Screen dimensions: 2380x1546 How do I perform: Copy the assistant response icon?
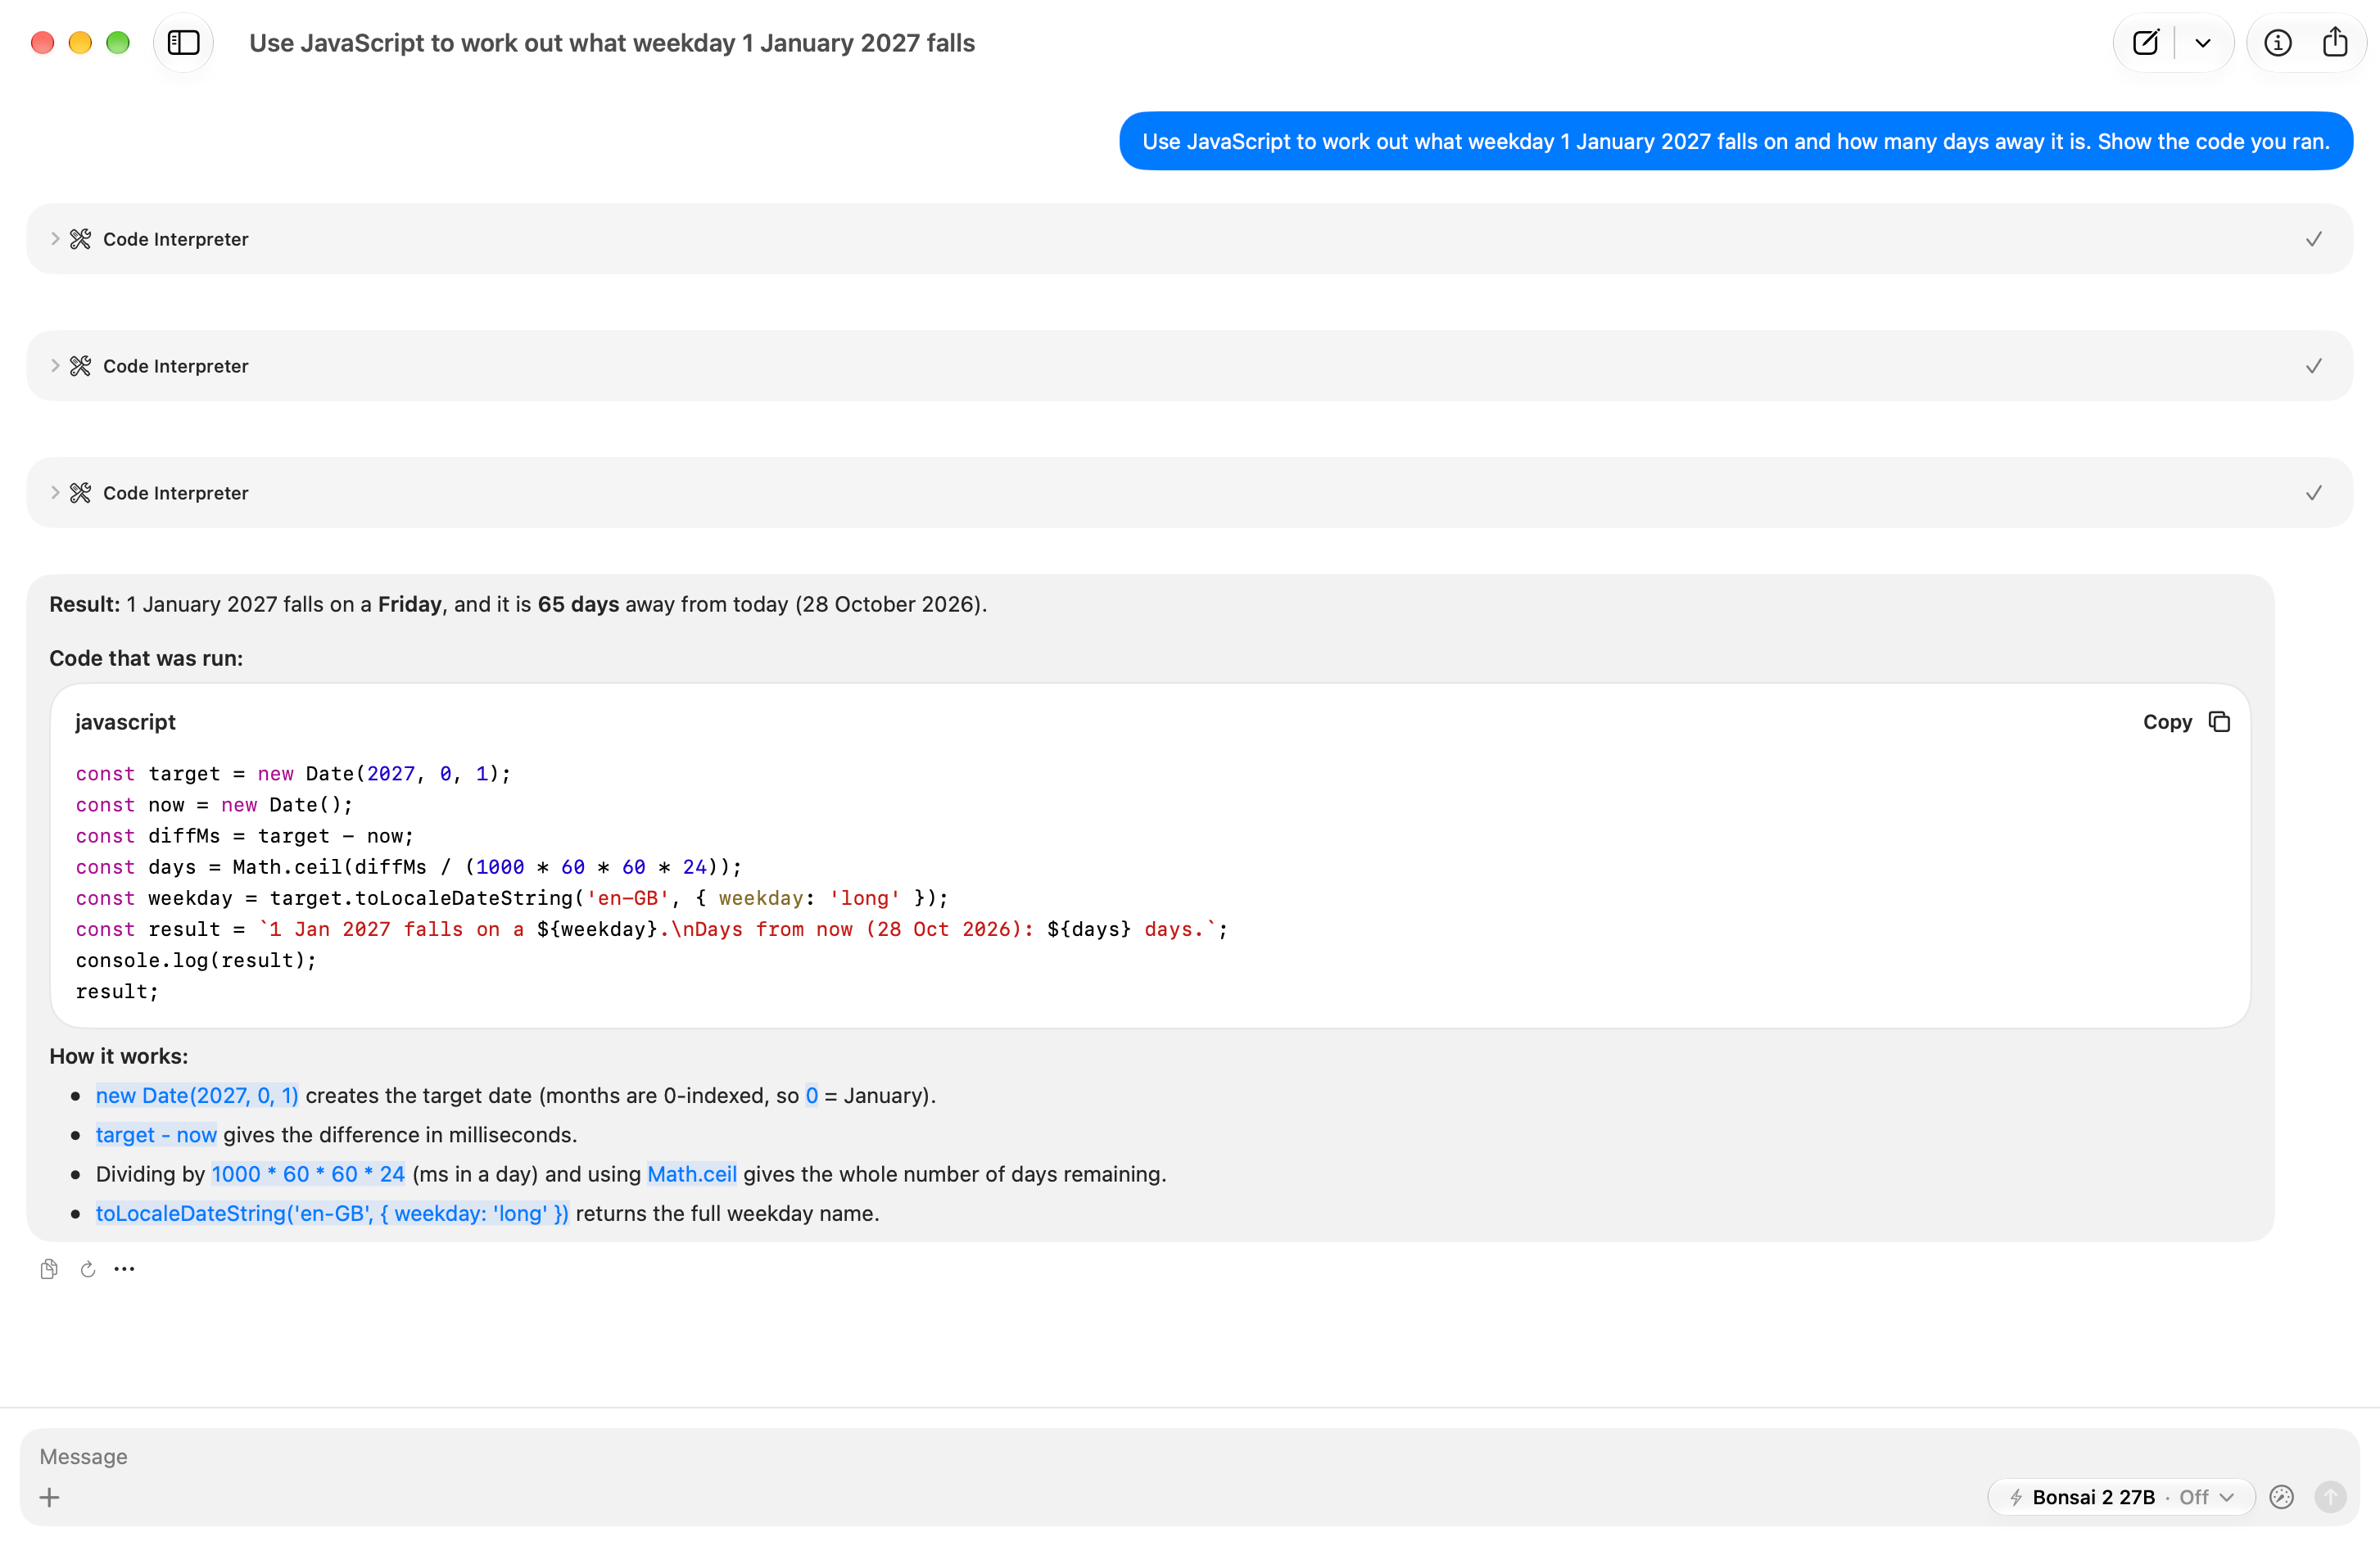[49, 1269]
